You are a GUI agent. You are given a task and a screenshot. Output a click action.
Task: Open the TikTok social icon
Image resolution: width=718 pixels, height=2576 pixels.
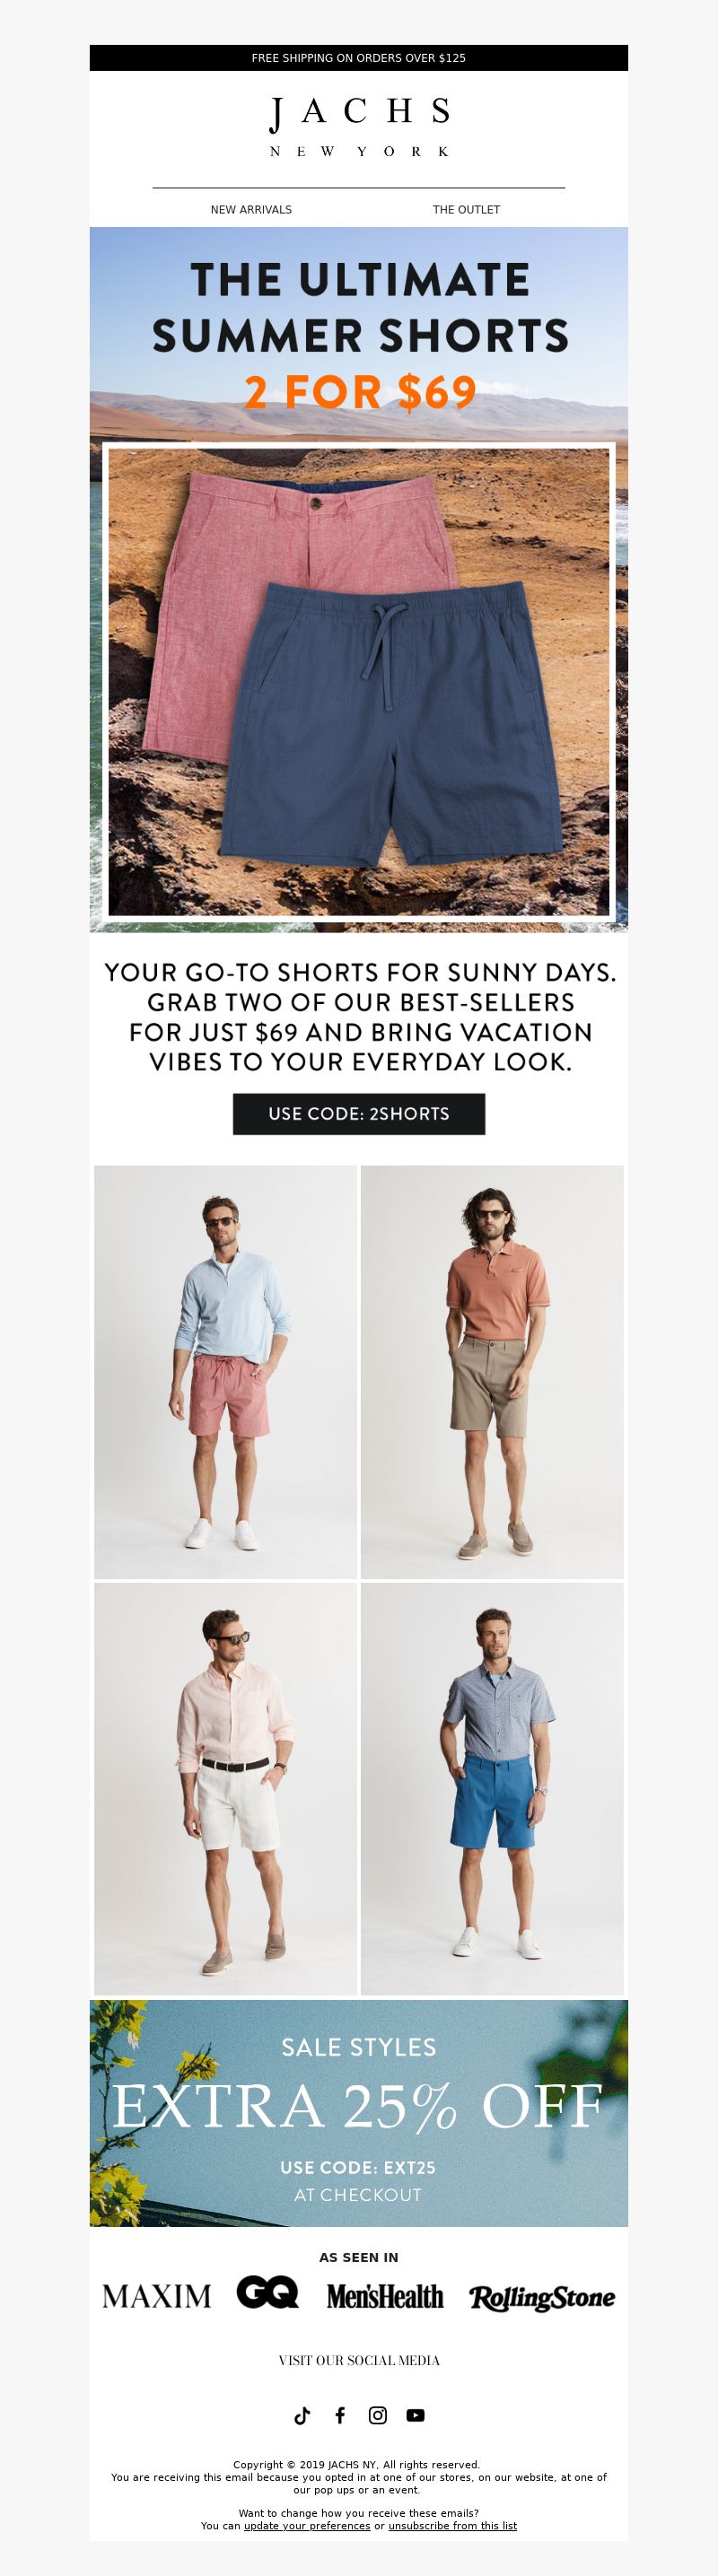[302, 2415]
